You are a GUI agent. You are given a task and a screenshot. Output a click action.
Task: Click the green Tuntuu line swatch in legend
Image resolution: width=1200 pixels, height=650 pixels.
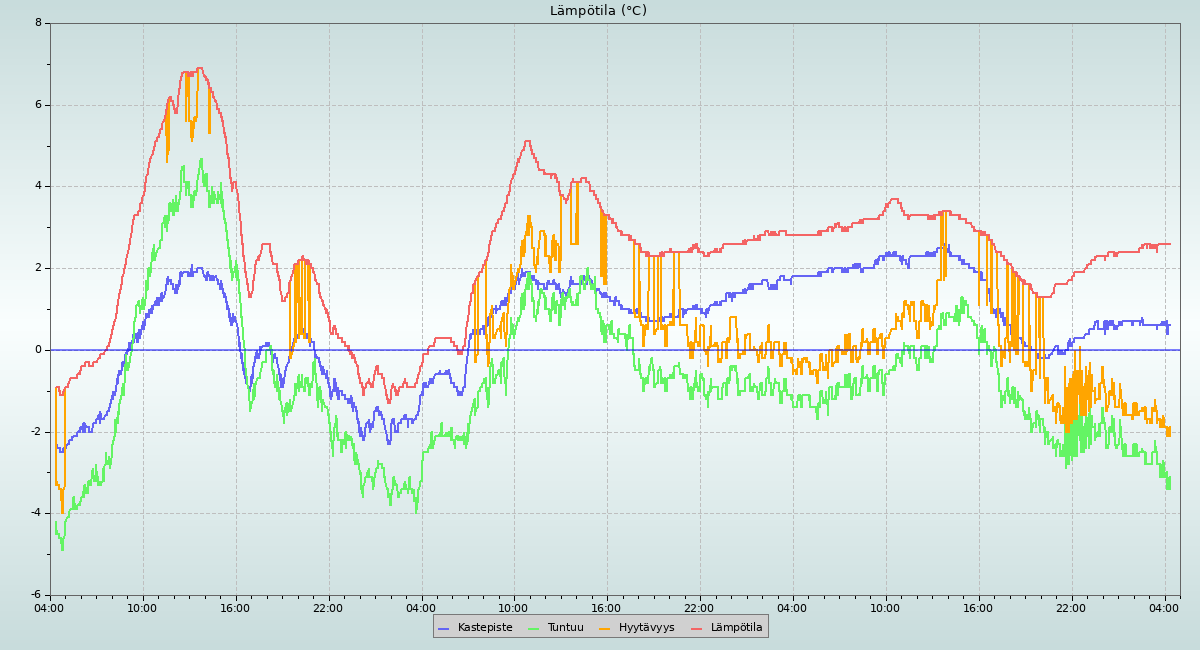(533, 628)
